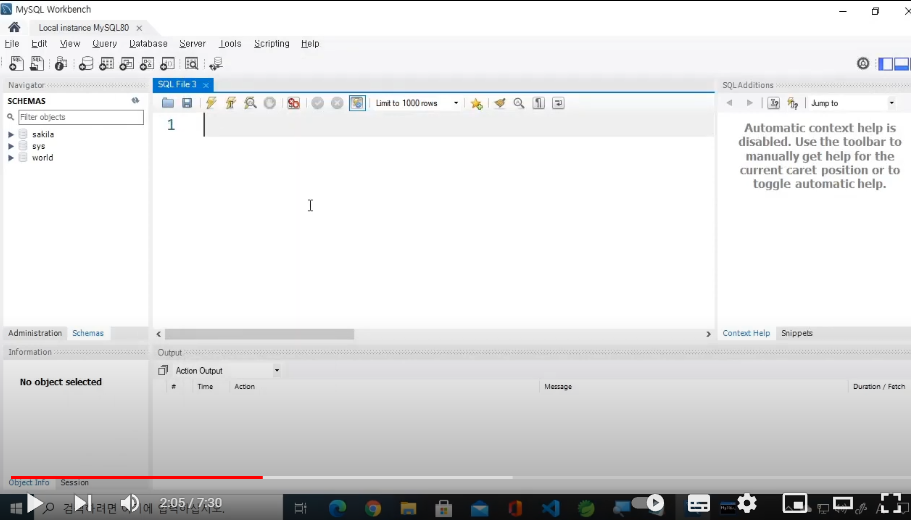Open the search table data icon

tap(191, 63)
